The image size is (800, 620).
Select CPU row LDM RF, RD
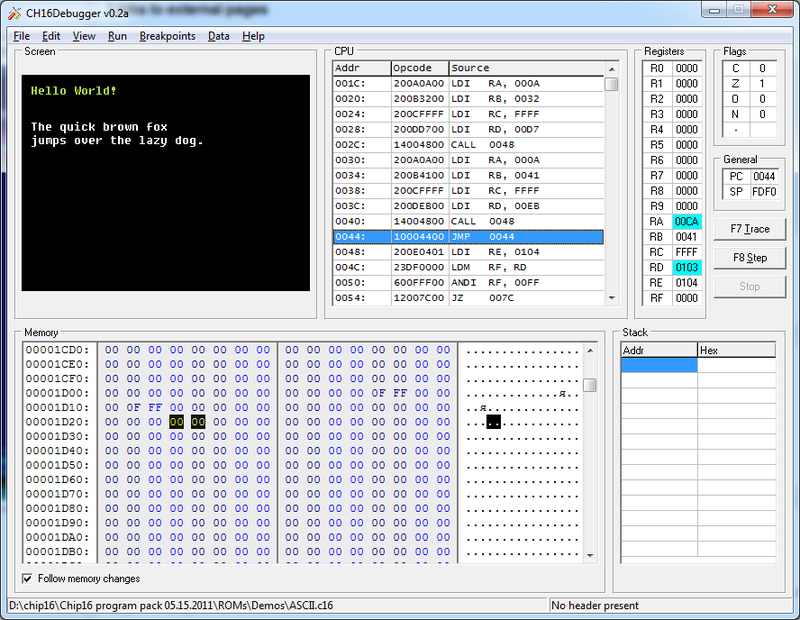pyautogui.click(x=468, y=267)
